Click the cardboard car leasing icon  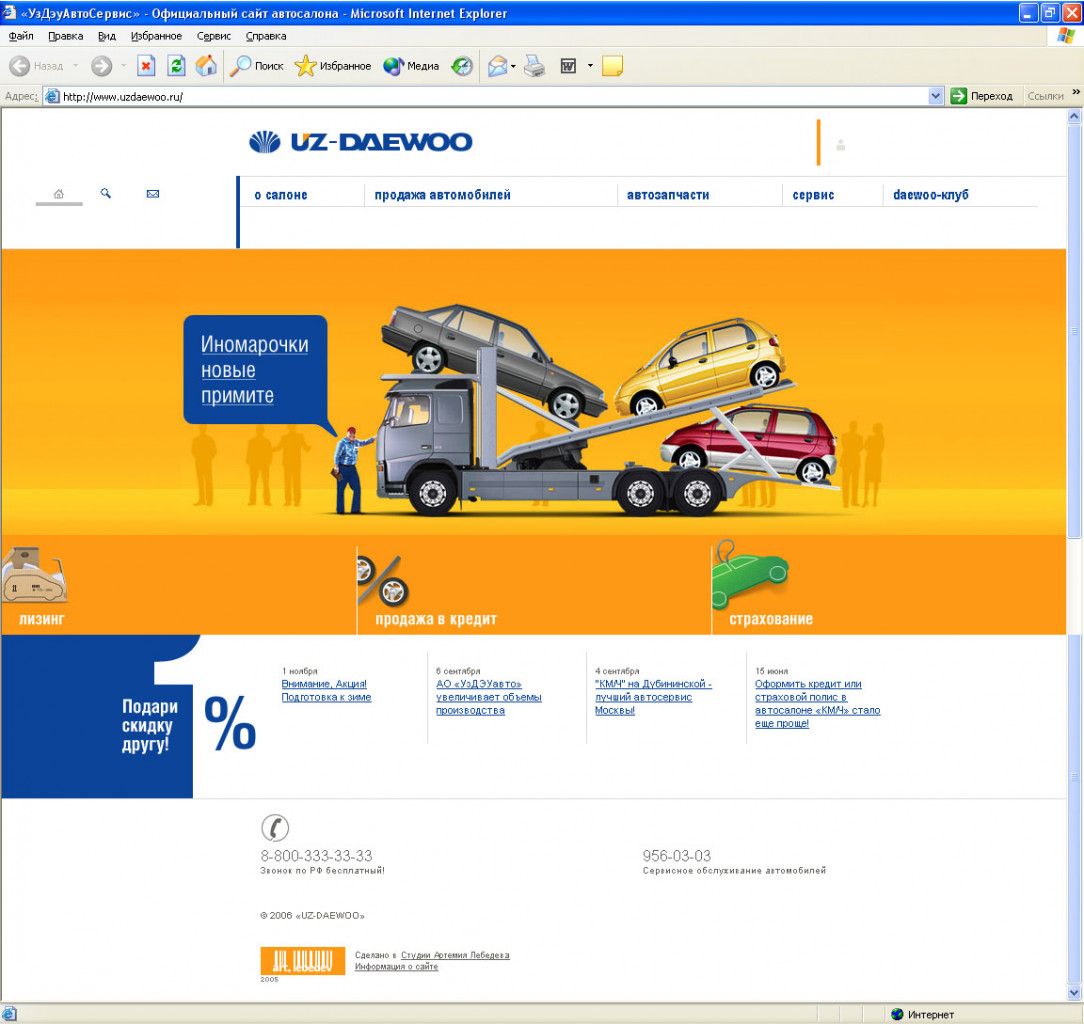[x=34, y=575]
